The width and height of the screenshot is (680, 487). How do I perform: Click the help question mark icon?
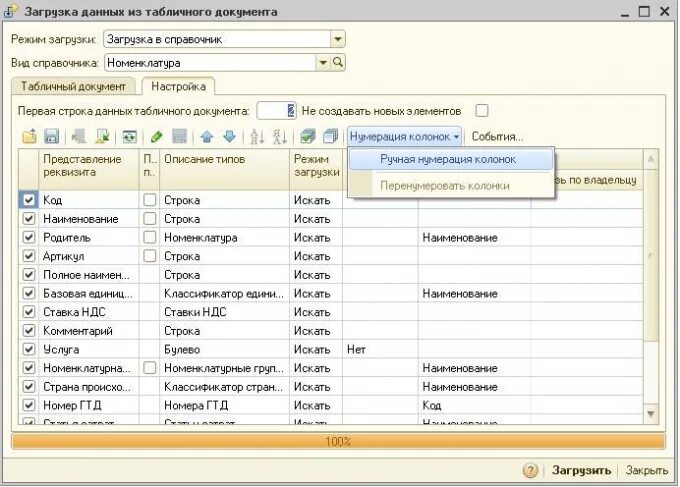pyautogui.click(x=530, y=470)
